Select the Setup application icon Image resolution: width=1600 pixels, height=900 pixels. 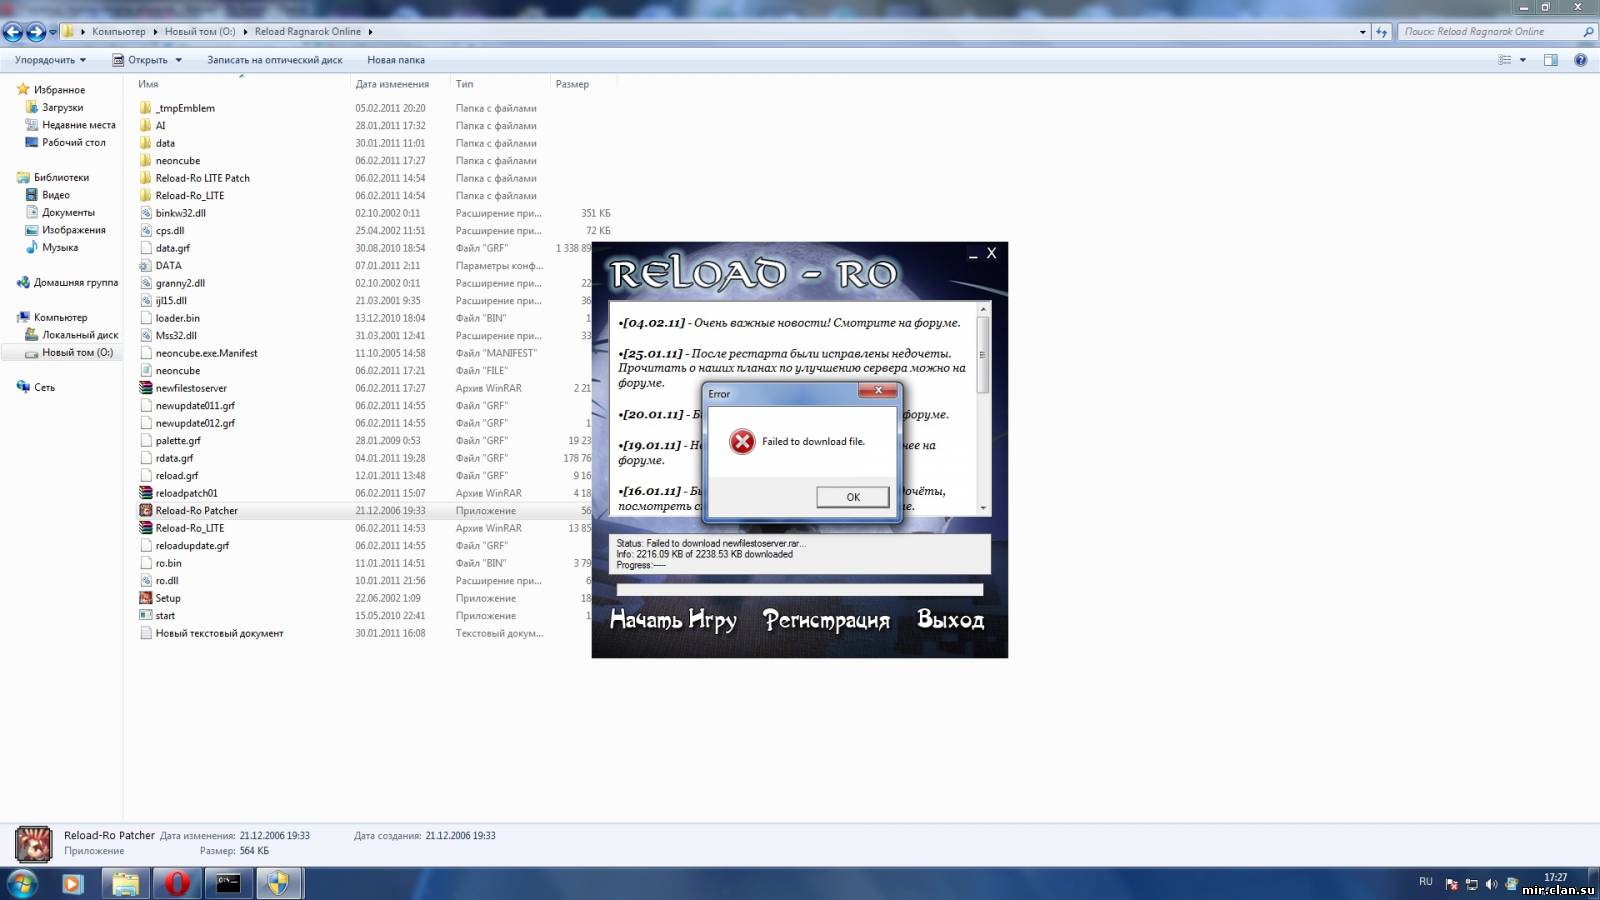pos(146,598)
